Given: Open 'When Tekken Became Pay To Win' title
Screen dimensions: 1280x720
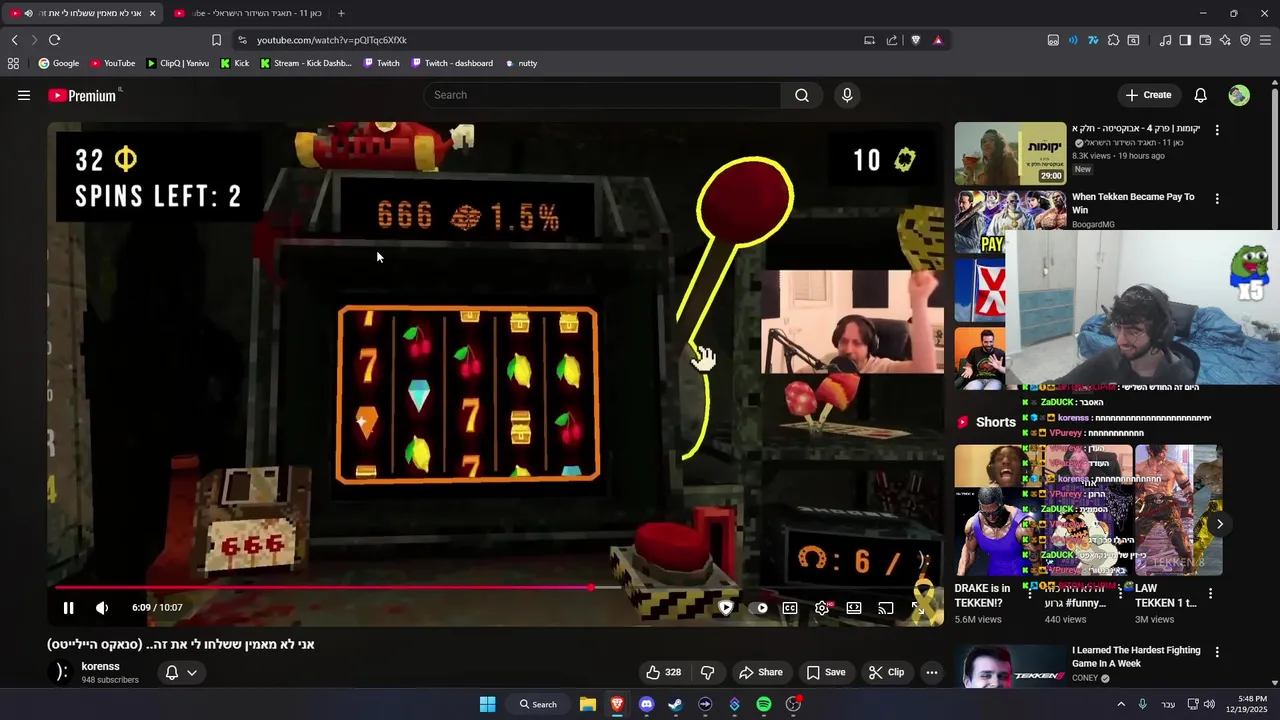Looking at the screenshot, I should coord(1133,203).
